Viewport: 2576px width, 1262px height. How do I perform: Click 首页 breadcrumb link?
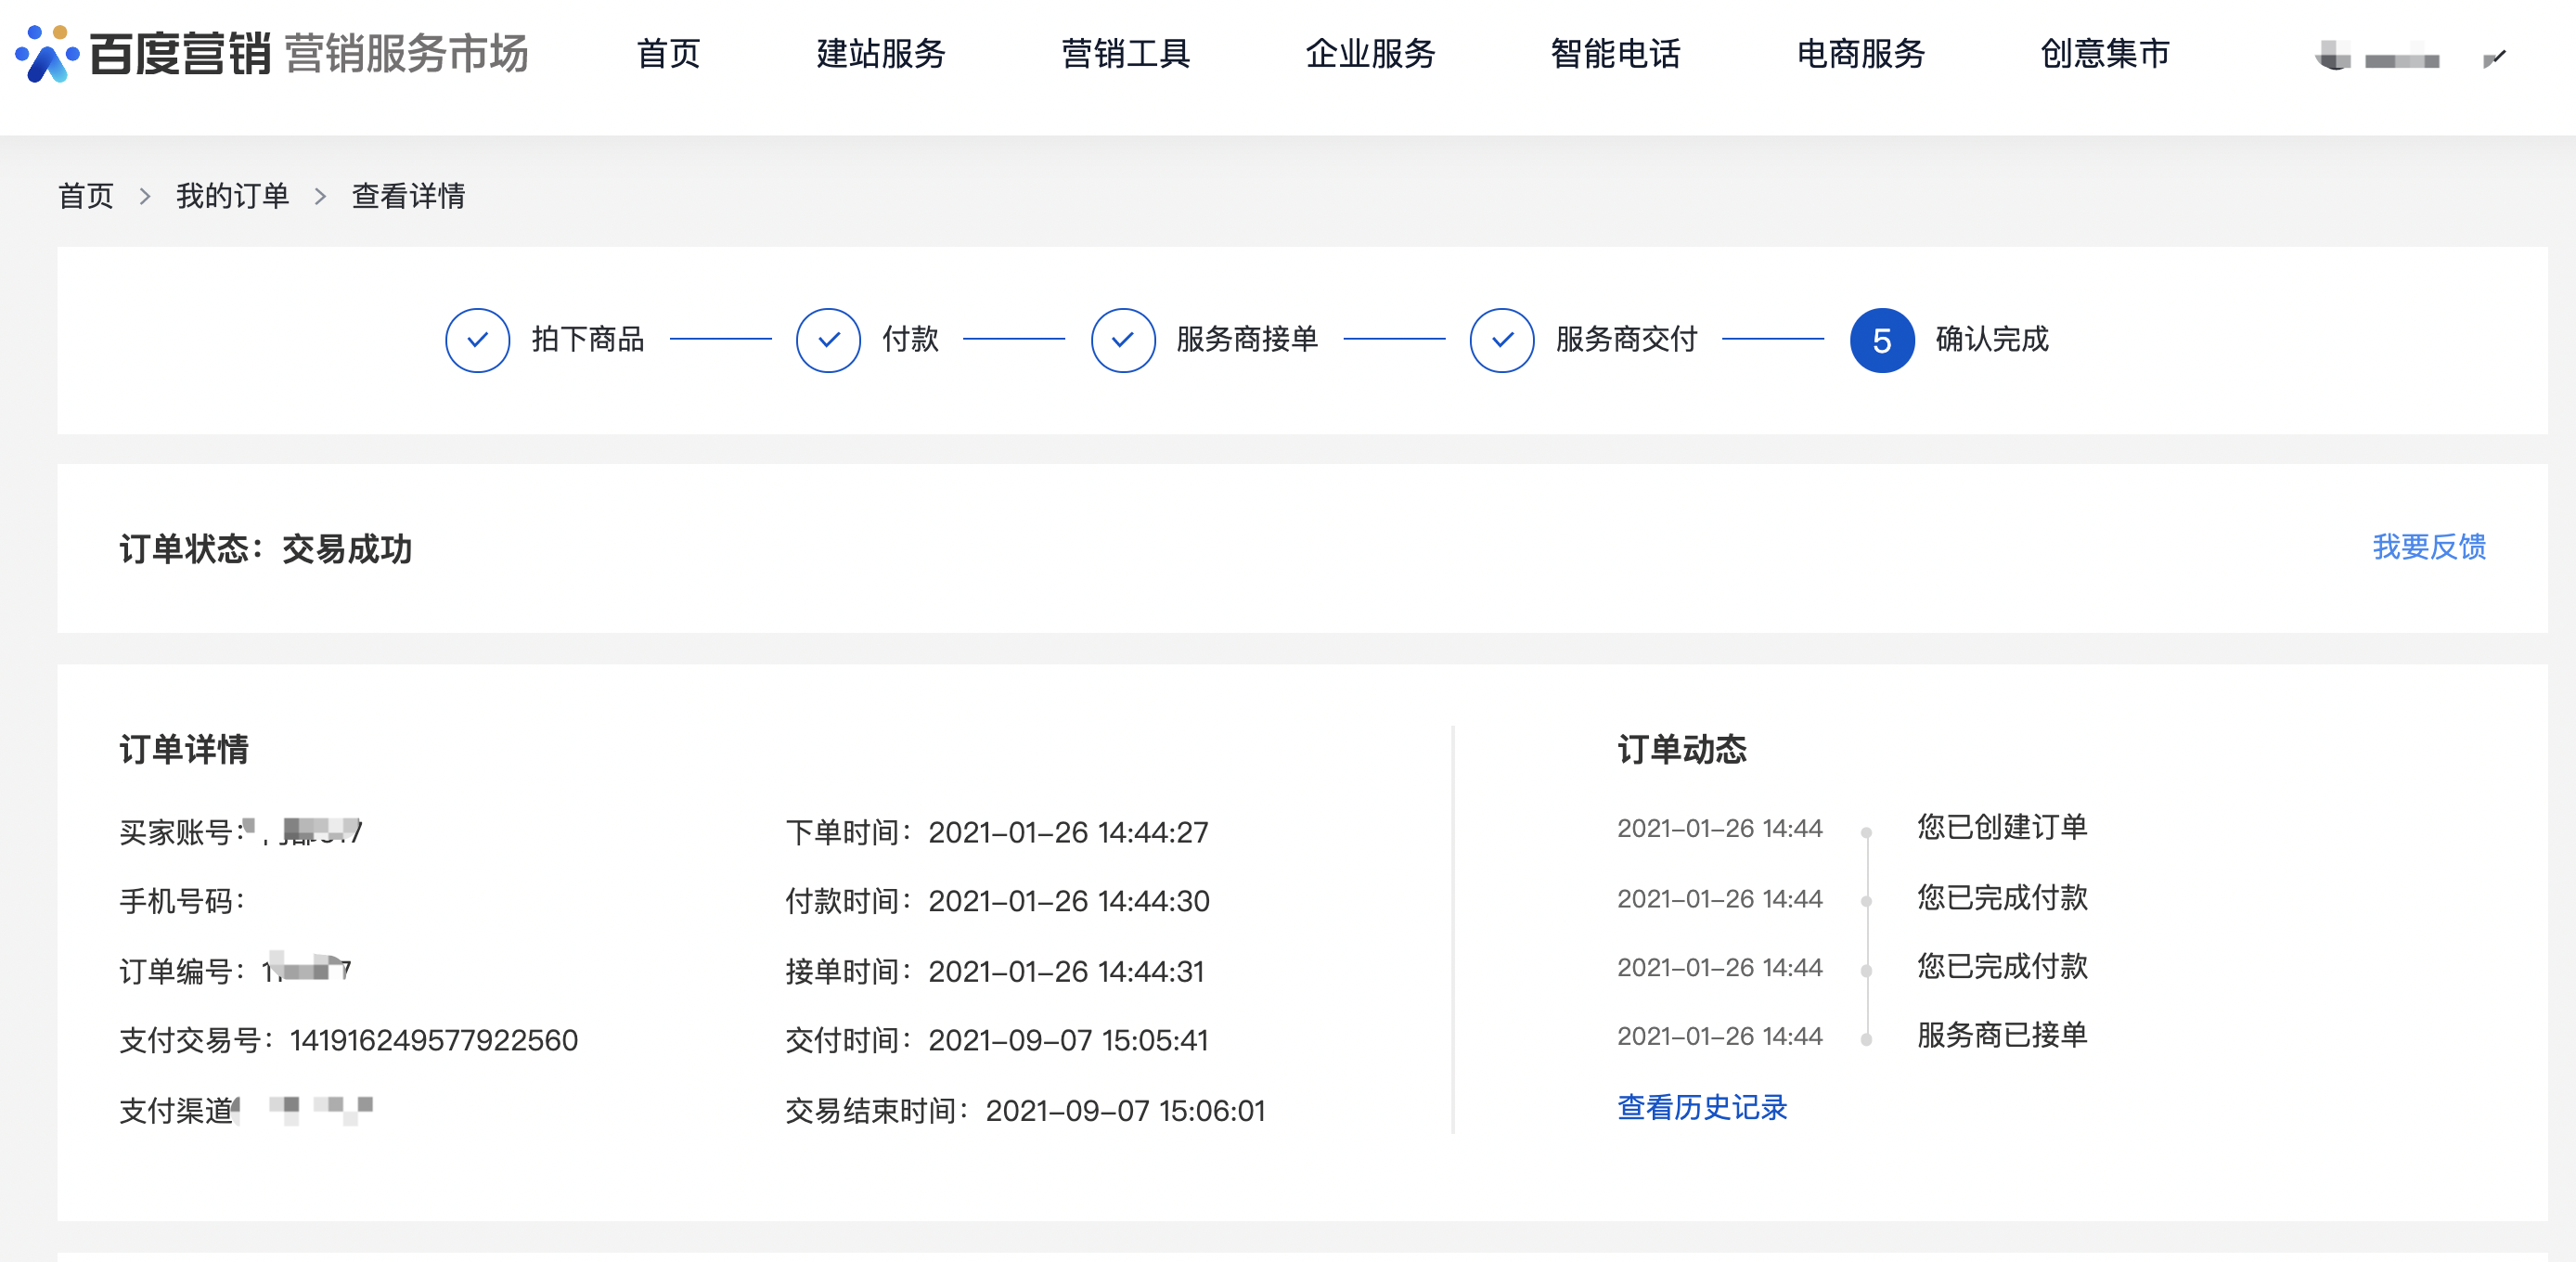point(86,196)
